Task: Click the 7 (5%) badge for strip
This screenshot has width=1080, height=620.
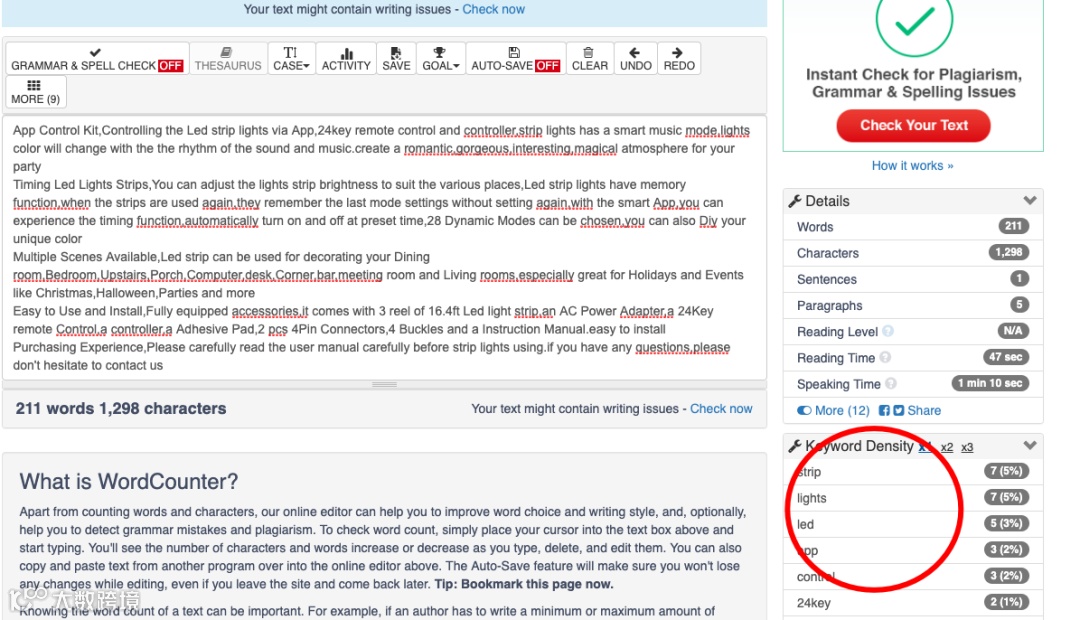Action: pyautogui.click(x=1006, y=471)
